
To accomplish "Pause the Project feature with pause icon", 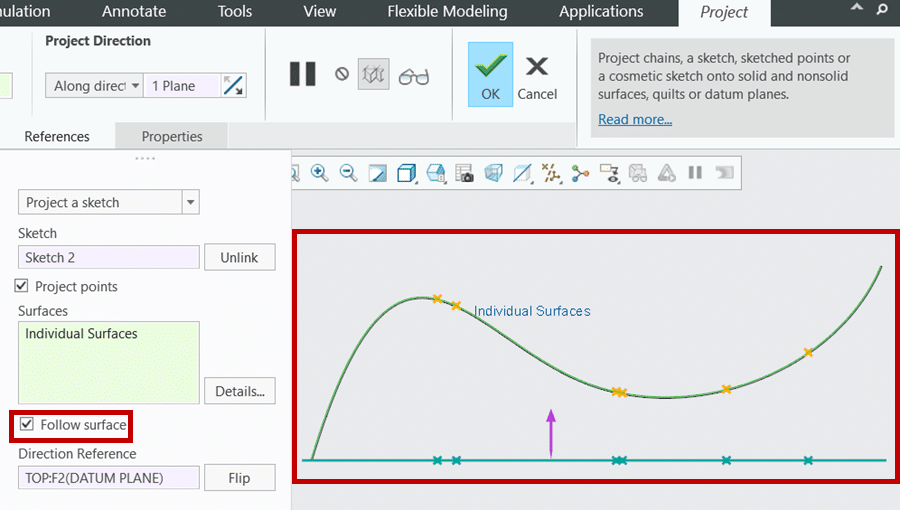I will pyautogui.click(x=303, y=74).
